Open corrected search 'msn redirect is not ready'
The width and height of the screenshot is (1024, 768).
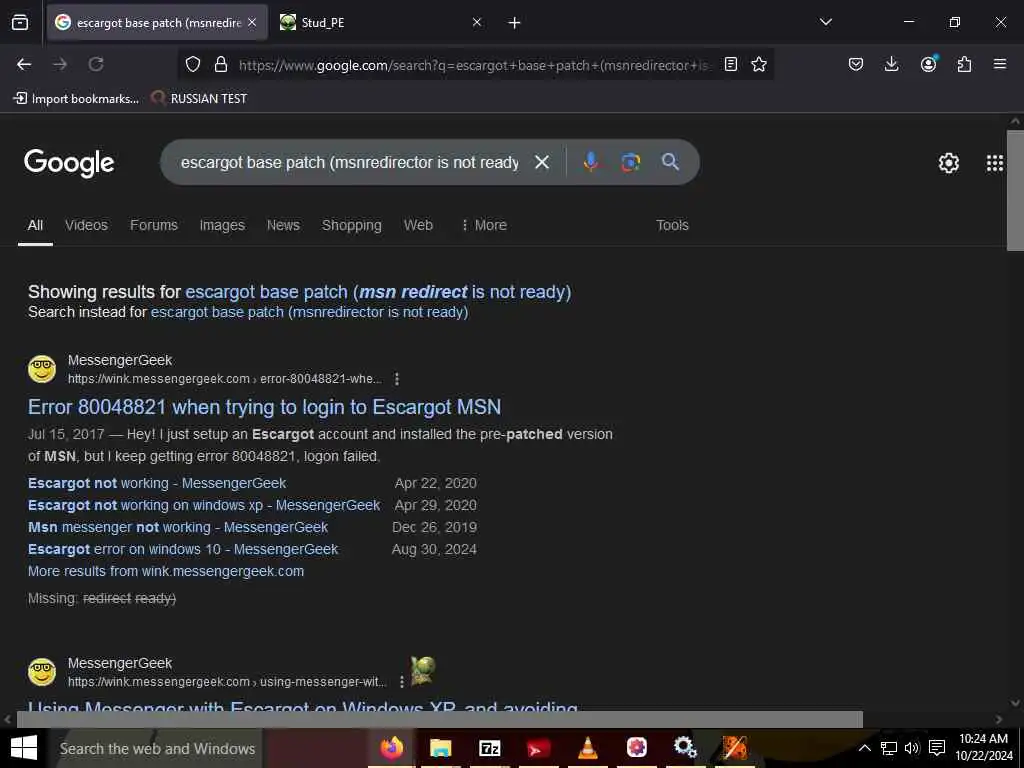pos(378,292)
